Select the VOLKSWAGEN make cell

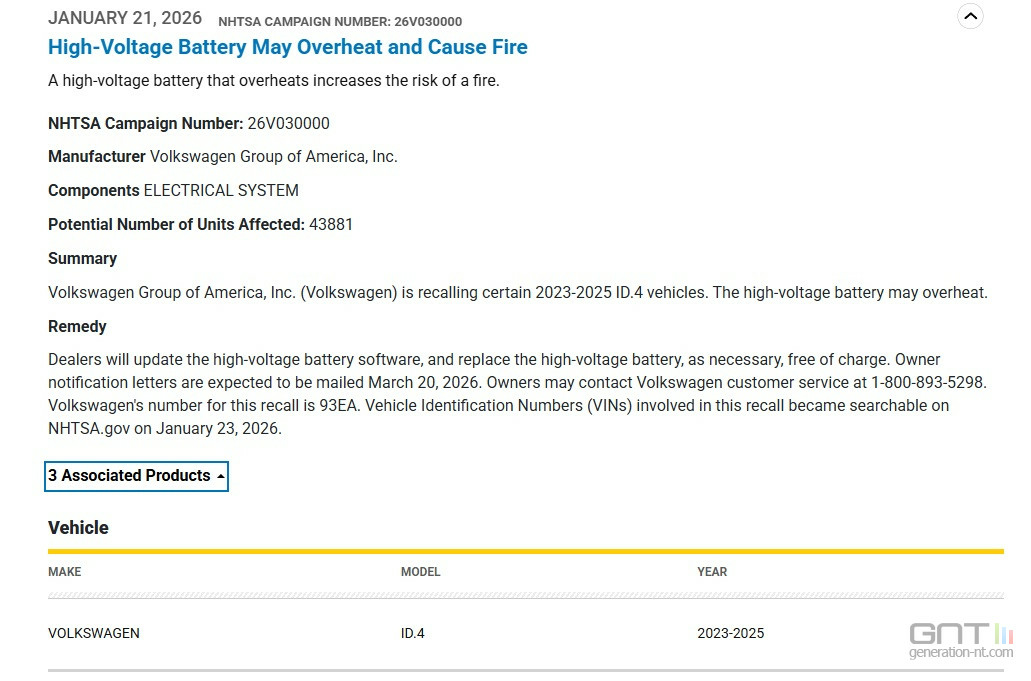point(94,633)
